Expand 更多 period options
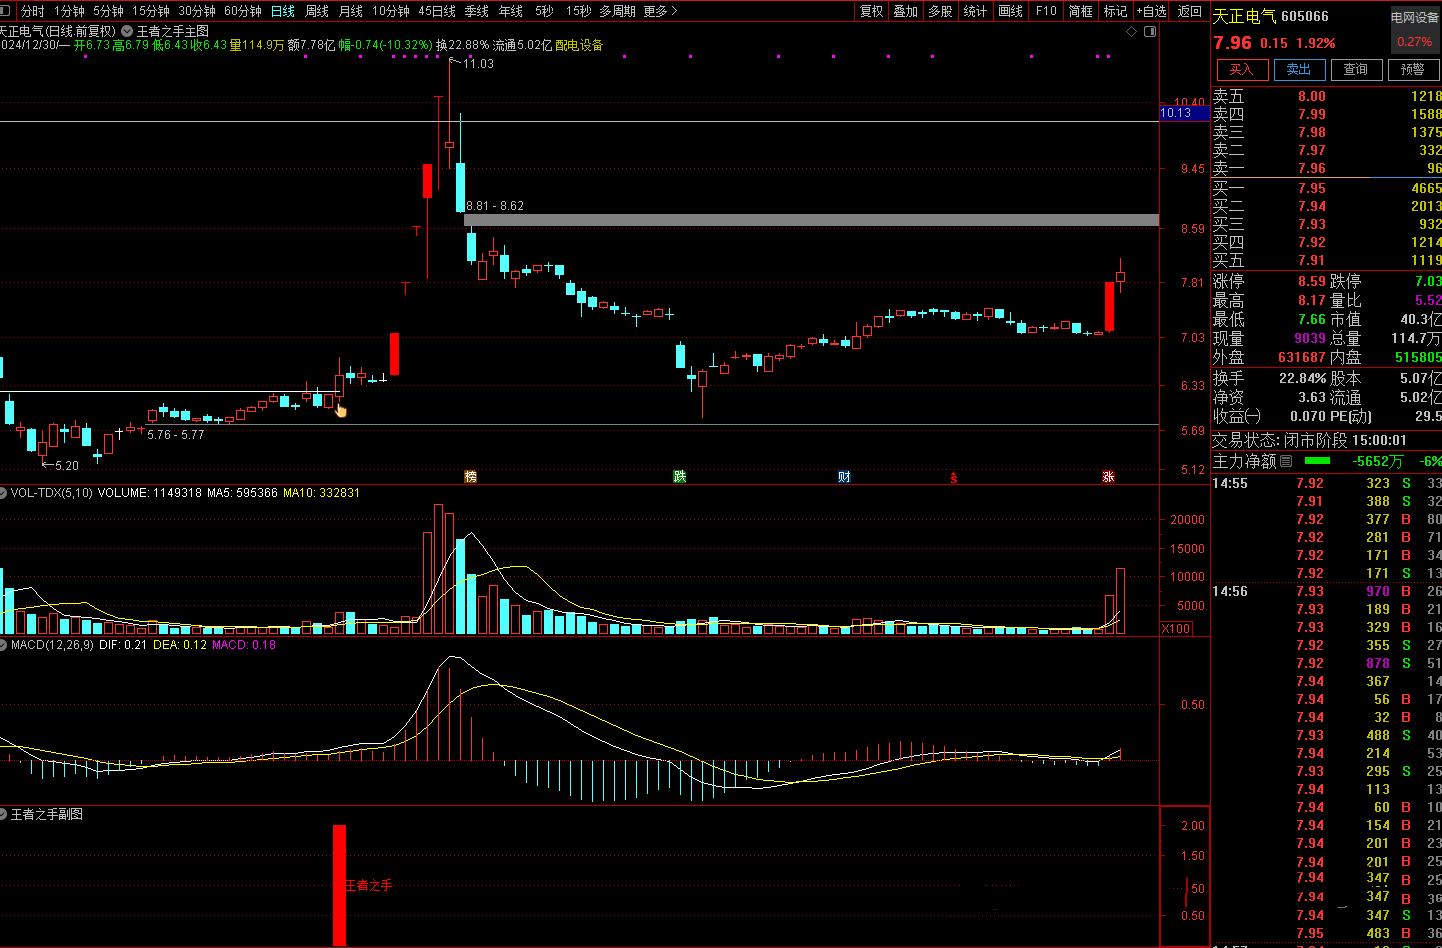Viewport: 1442px width, 948px height. [x=660, y=11]
